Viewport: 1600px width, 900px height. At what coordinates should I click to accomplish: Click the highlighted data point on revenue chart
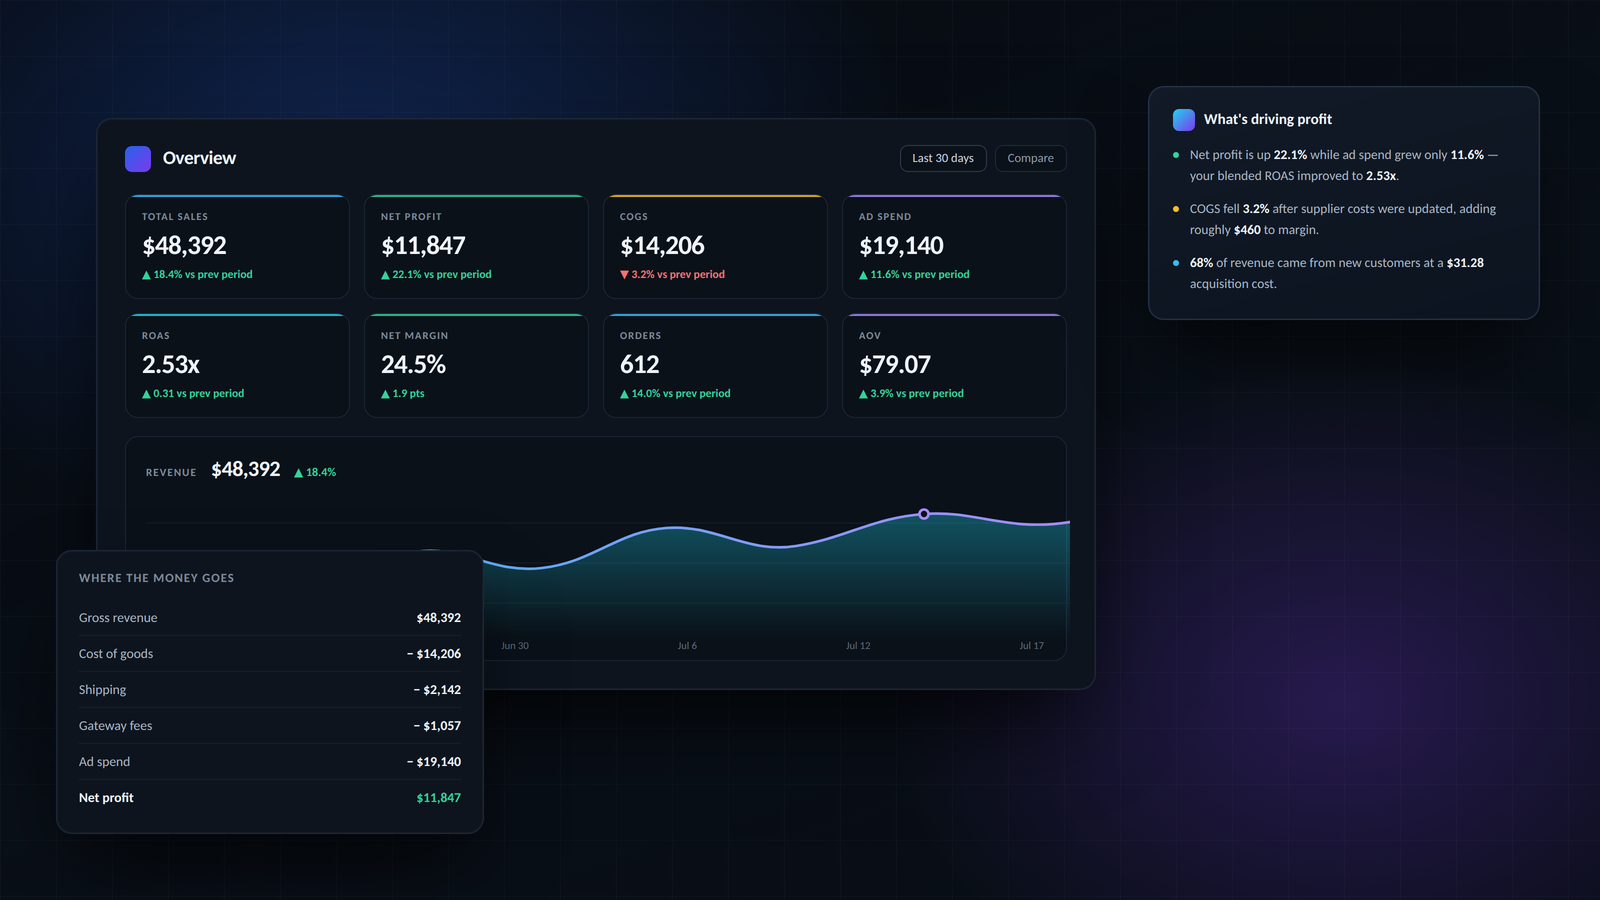[x=924, y=514]
